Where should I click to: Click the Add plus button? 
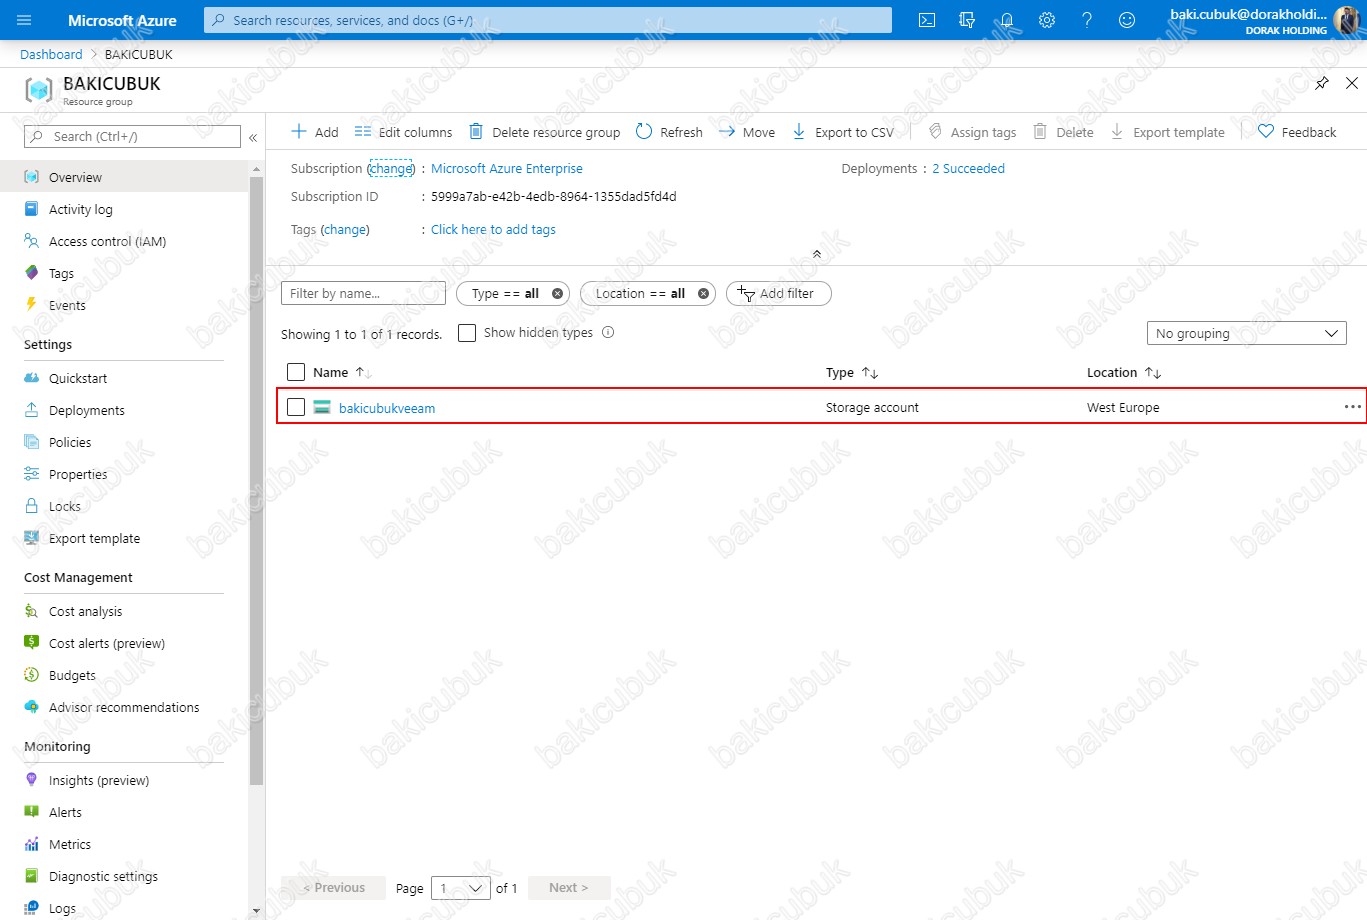pos(314,132)
